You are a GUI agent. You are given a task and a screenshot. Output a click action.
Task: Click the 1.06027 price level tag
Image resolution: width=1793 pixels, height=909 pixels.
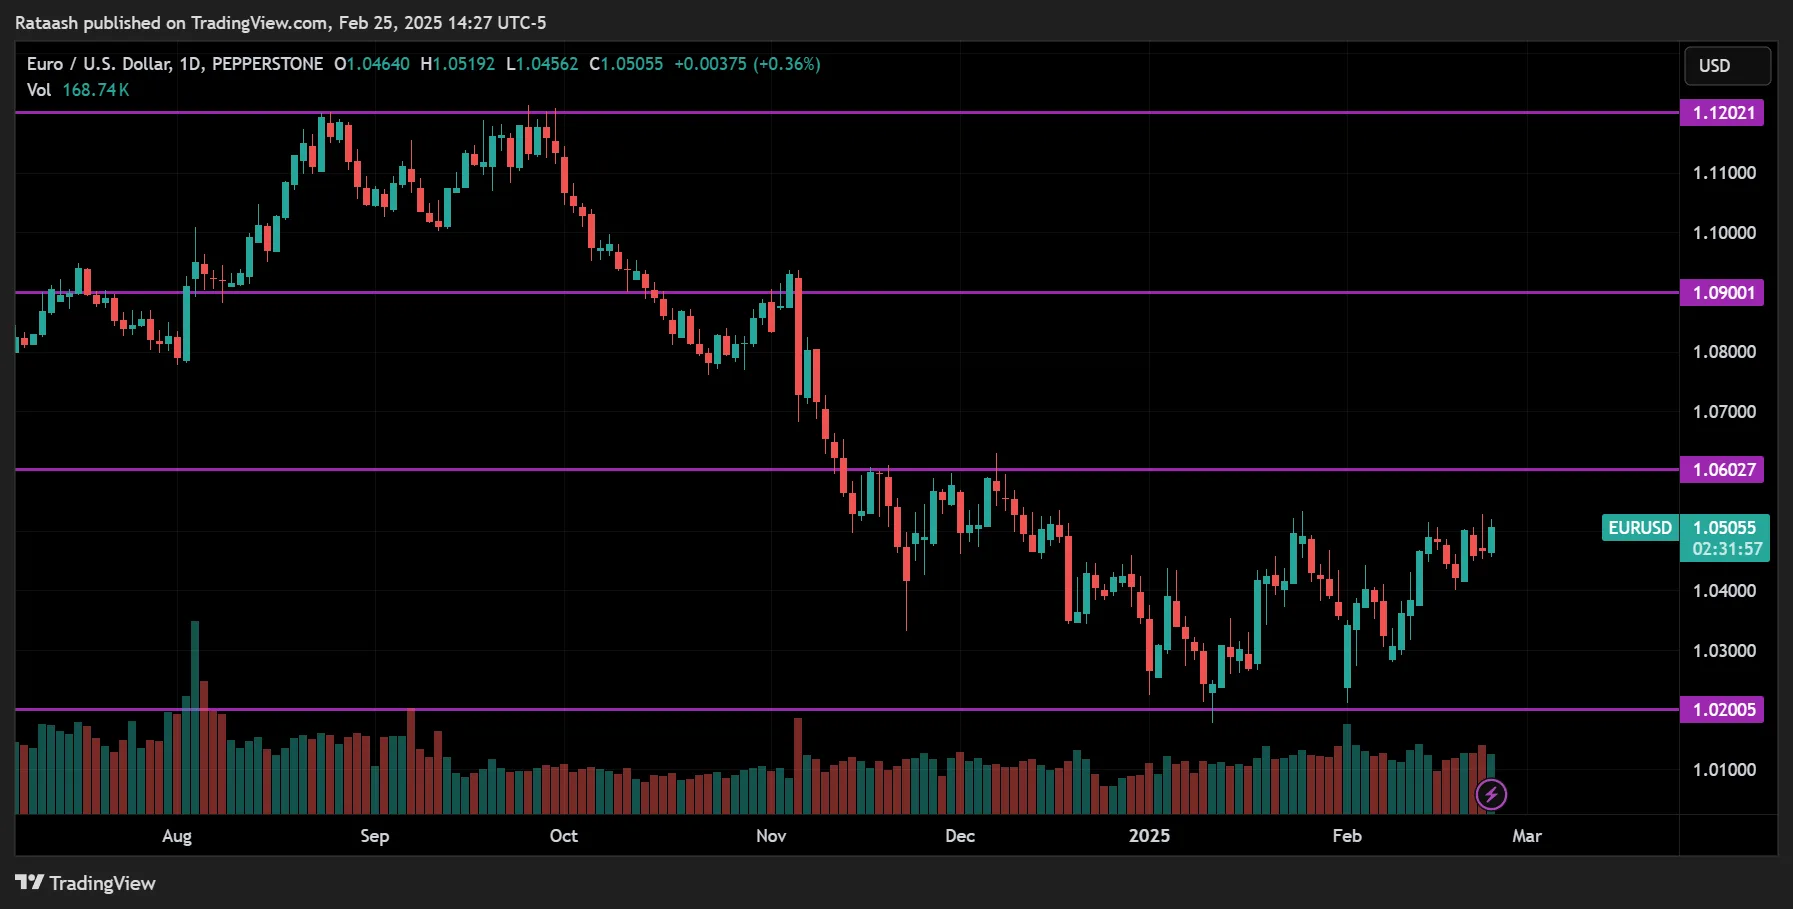tap(1722, 470)
